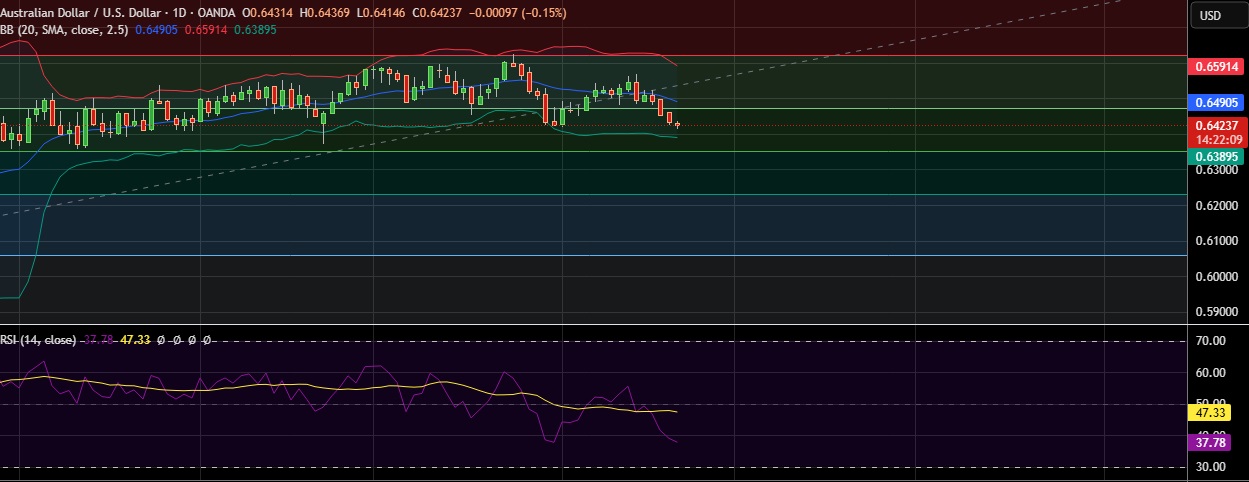Click the purple 37.78 RSI axis label
Screen dimensions: 1249x482
(x=1214, y=442)
